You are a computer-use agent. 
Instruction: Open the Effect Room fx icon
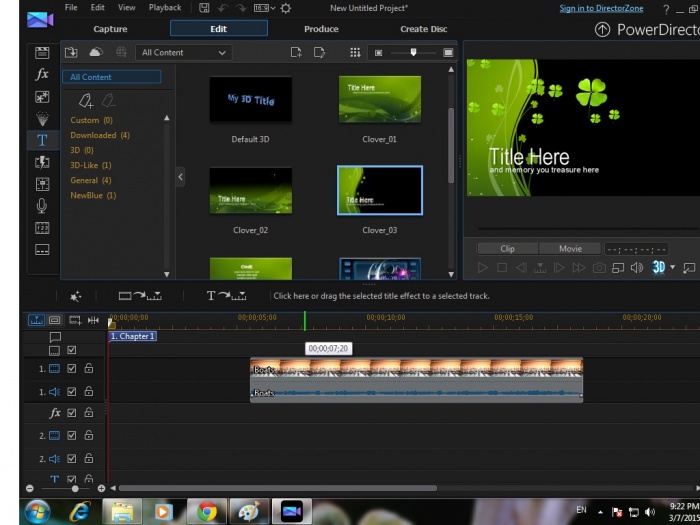pyautogui.click(x=42, y=75)
